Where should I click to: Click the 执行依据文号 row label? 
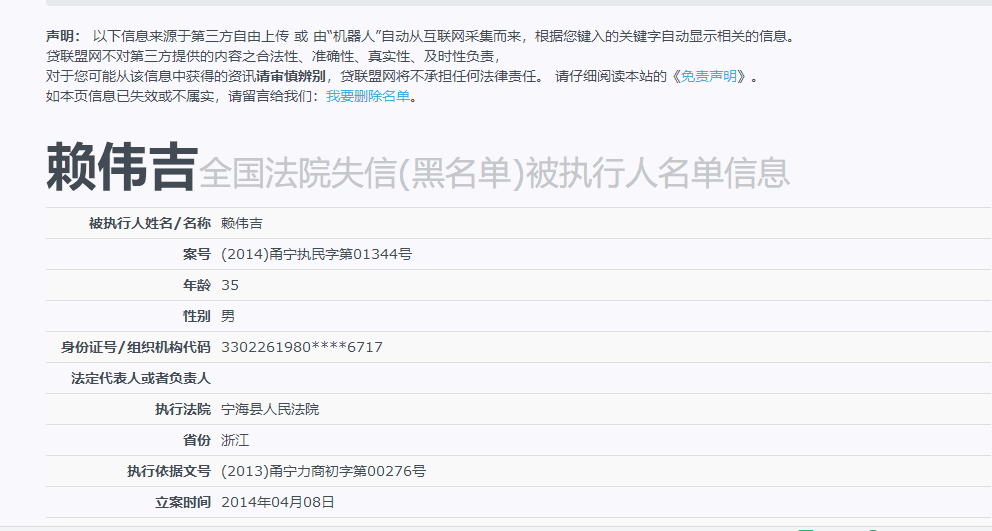169,471
